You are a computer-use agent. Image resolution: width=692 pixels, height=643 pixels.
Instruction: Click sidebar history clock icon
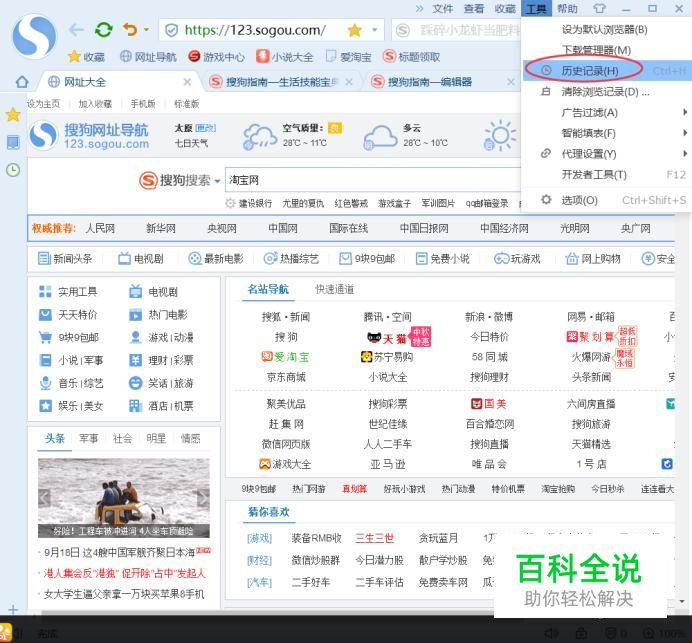[x=13, y=169]
